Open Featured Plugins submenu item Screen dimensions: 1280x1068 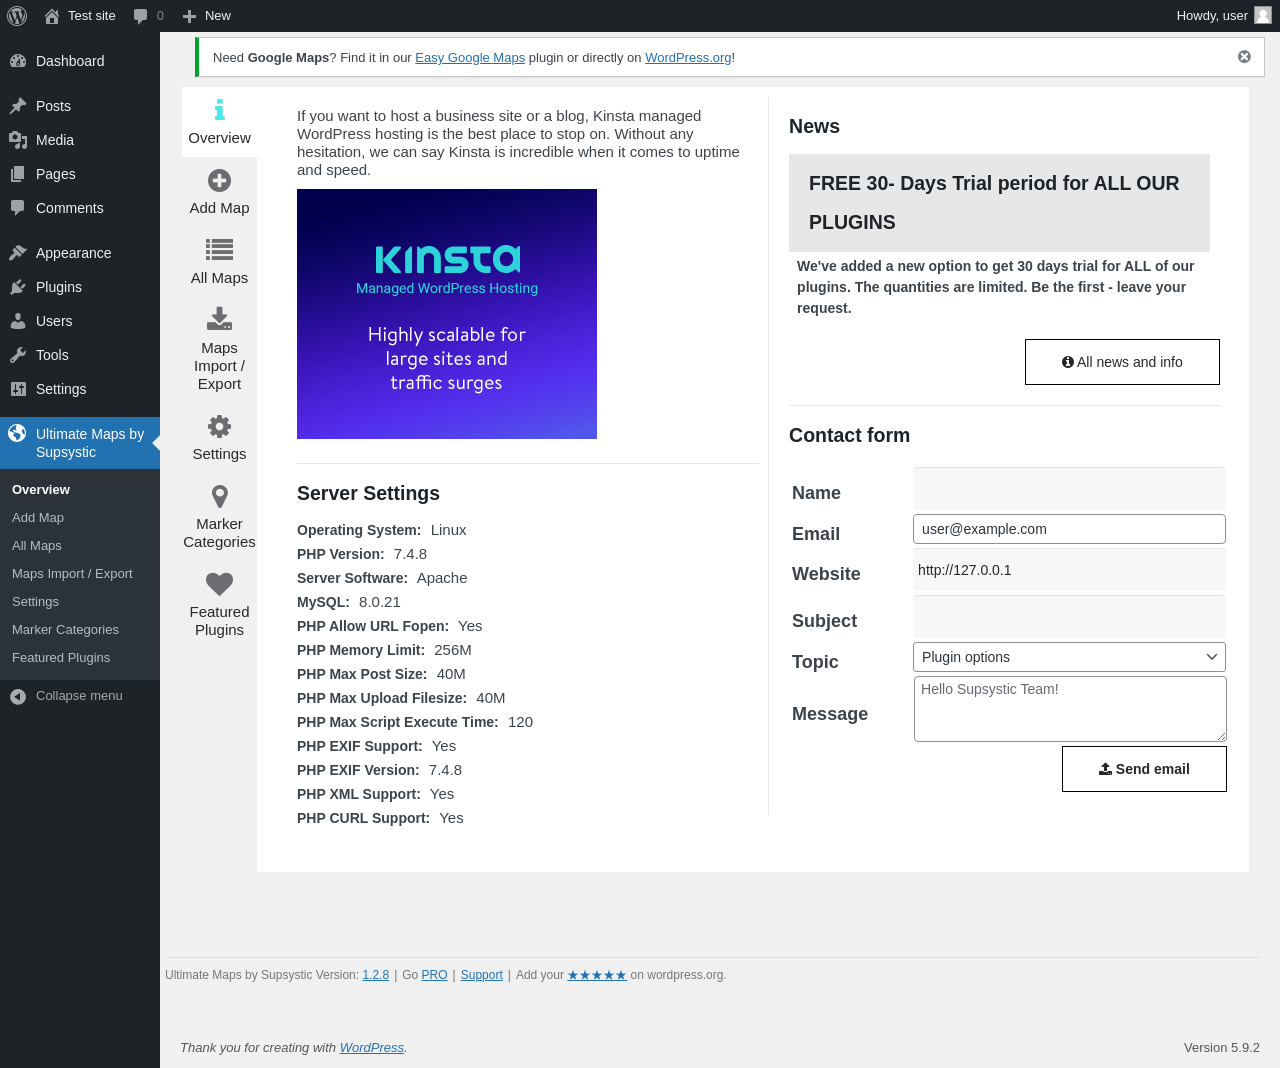click(x=61, y=658)
